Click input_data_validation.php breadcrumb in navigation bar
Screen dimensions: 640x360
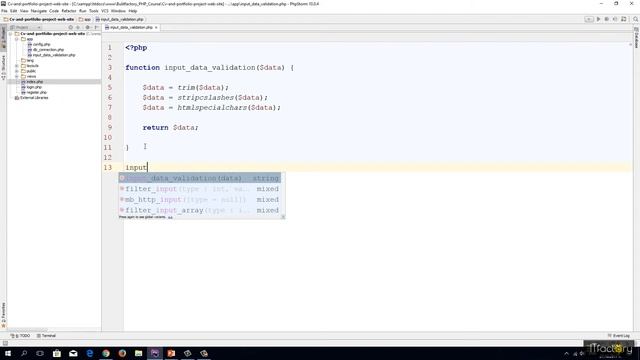120,19
